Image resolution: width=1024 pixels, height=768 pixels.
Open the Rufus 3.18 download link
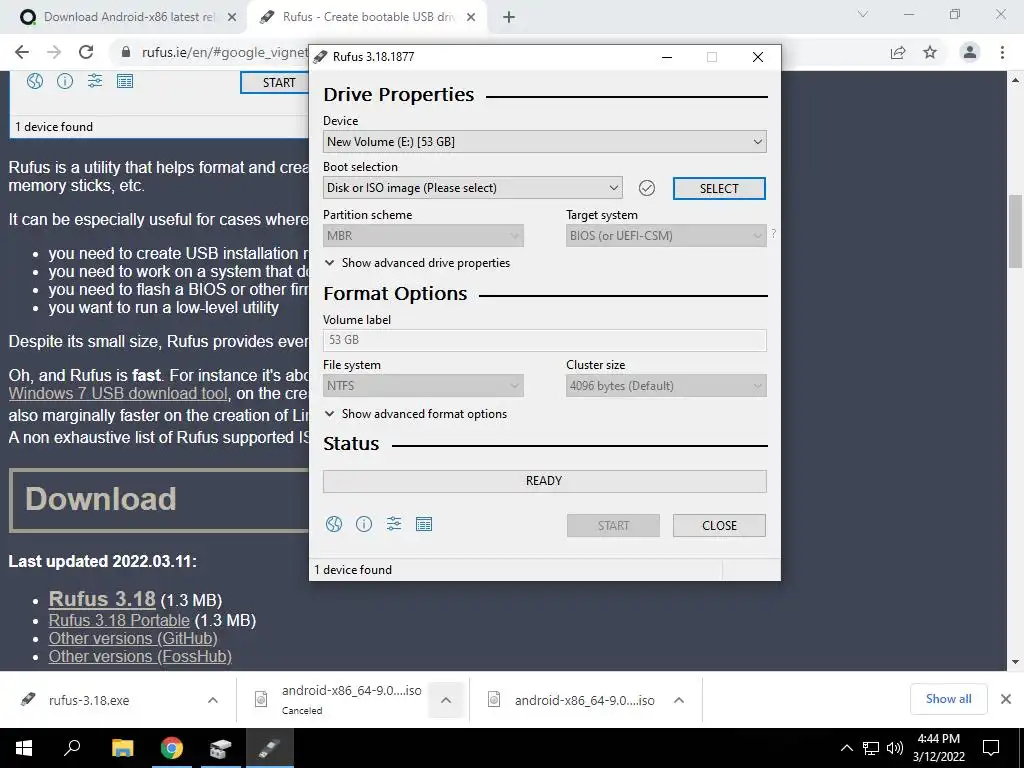pyautogui.click(x=102, y=599)
